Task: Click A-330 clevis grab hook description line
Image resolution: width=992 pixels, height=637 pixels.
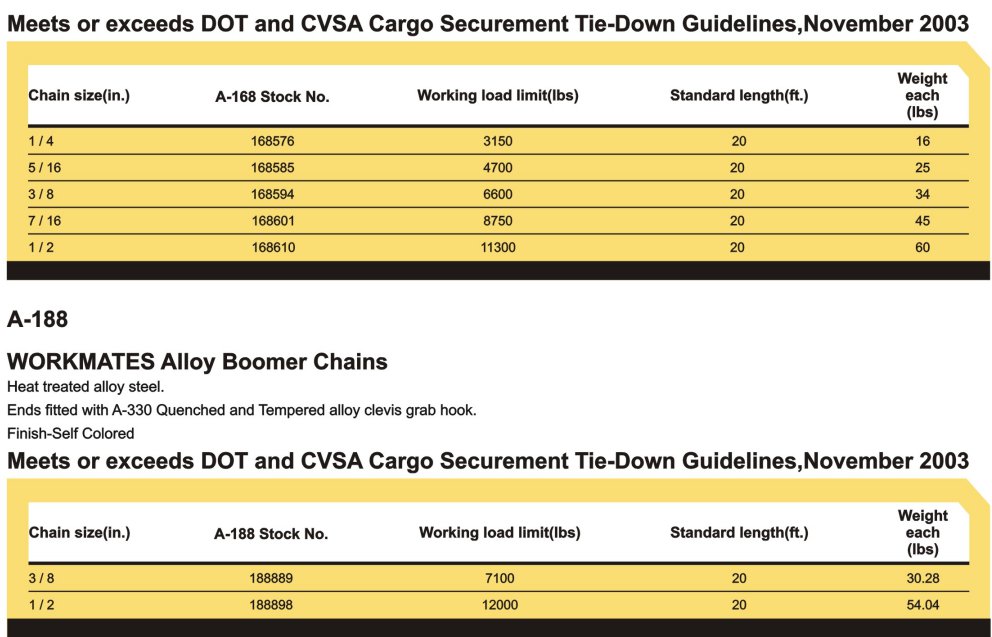Action: (242, 410)
